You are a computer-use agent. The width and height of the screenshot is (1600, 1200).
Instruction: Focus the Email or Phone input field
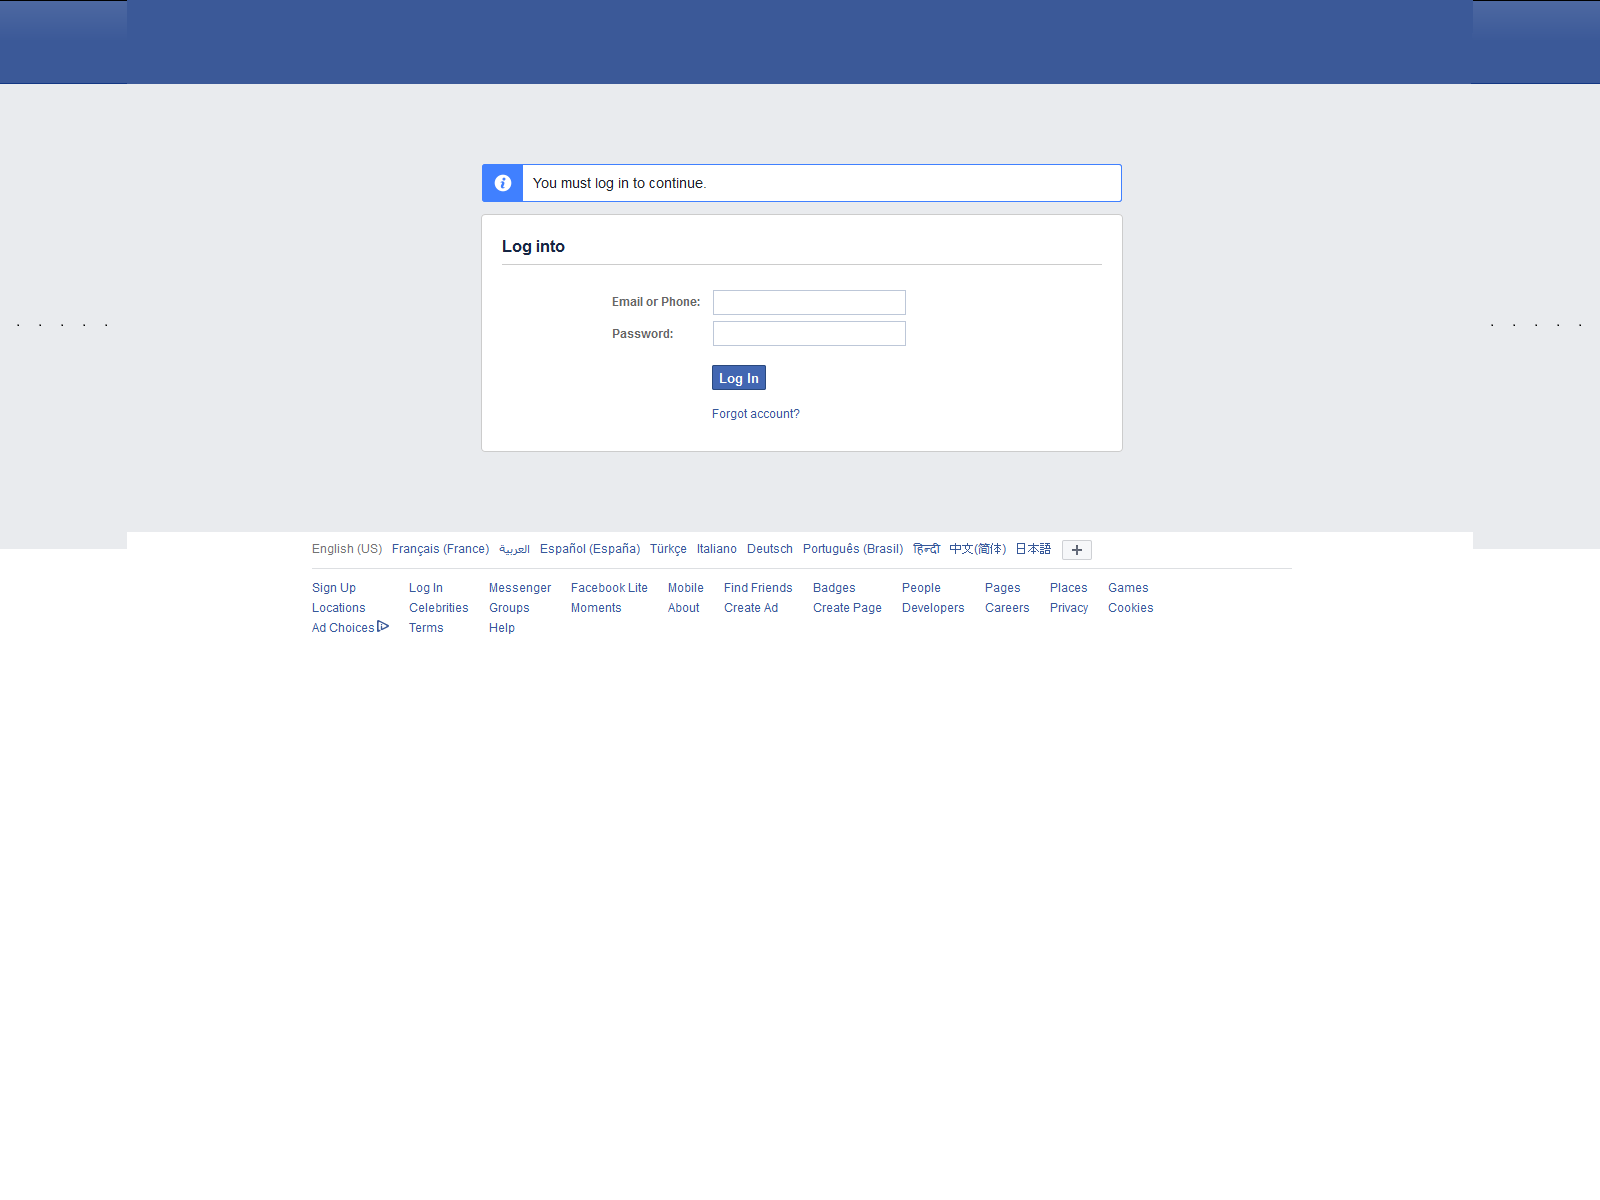(x=809, y=302)
